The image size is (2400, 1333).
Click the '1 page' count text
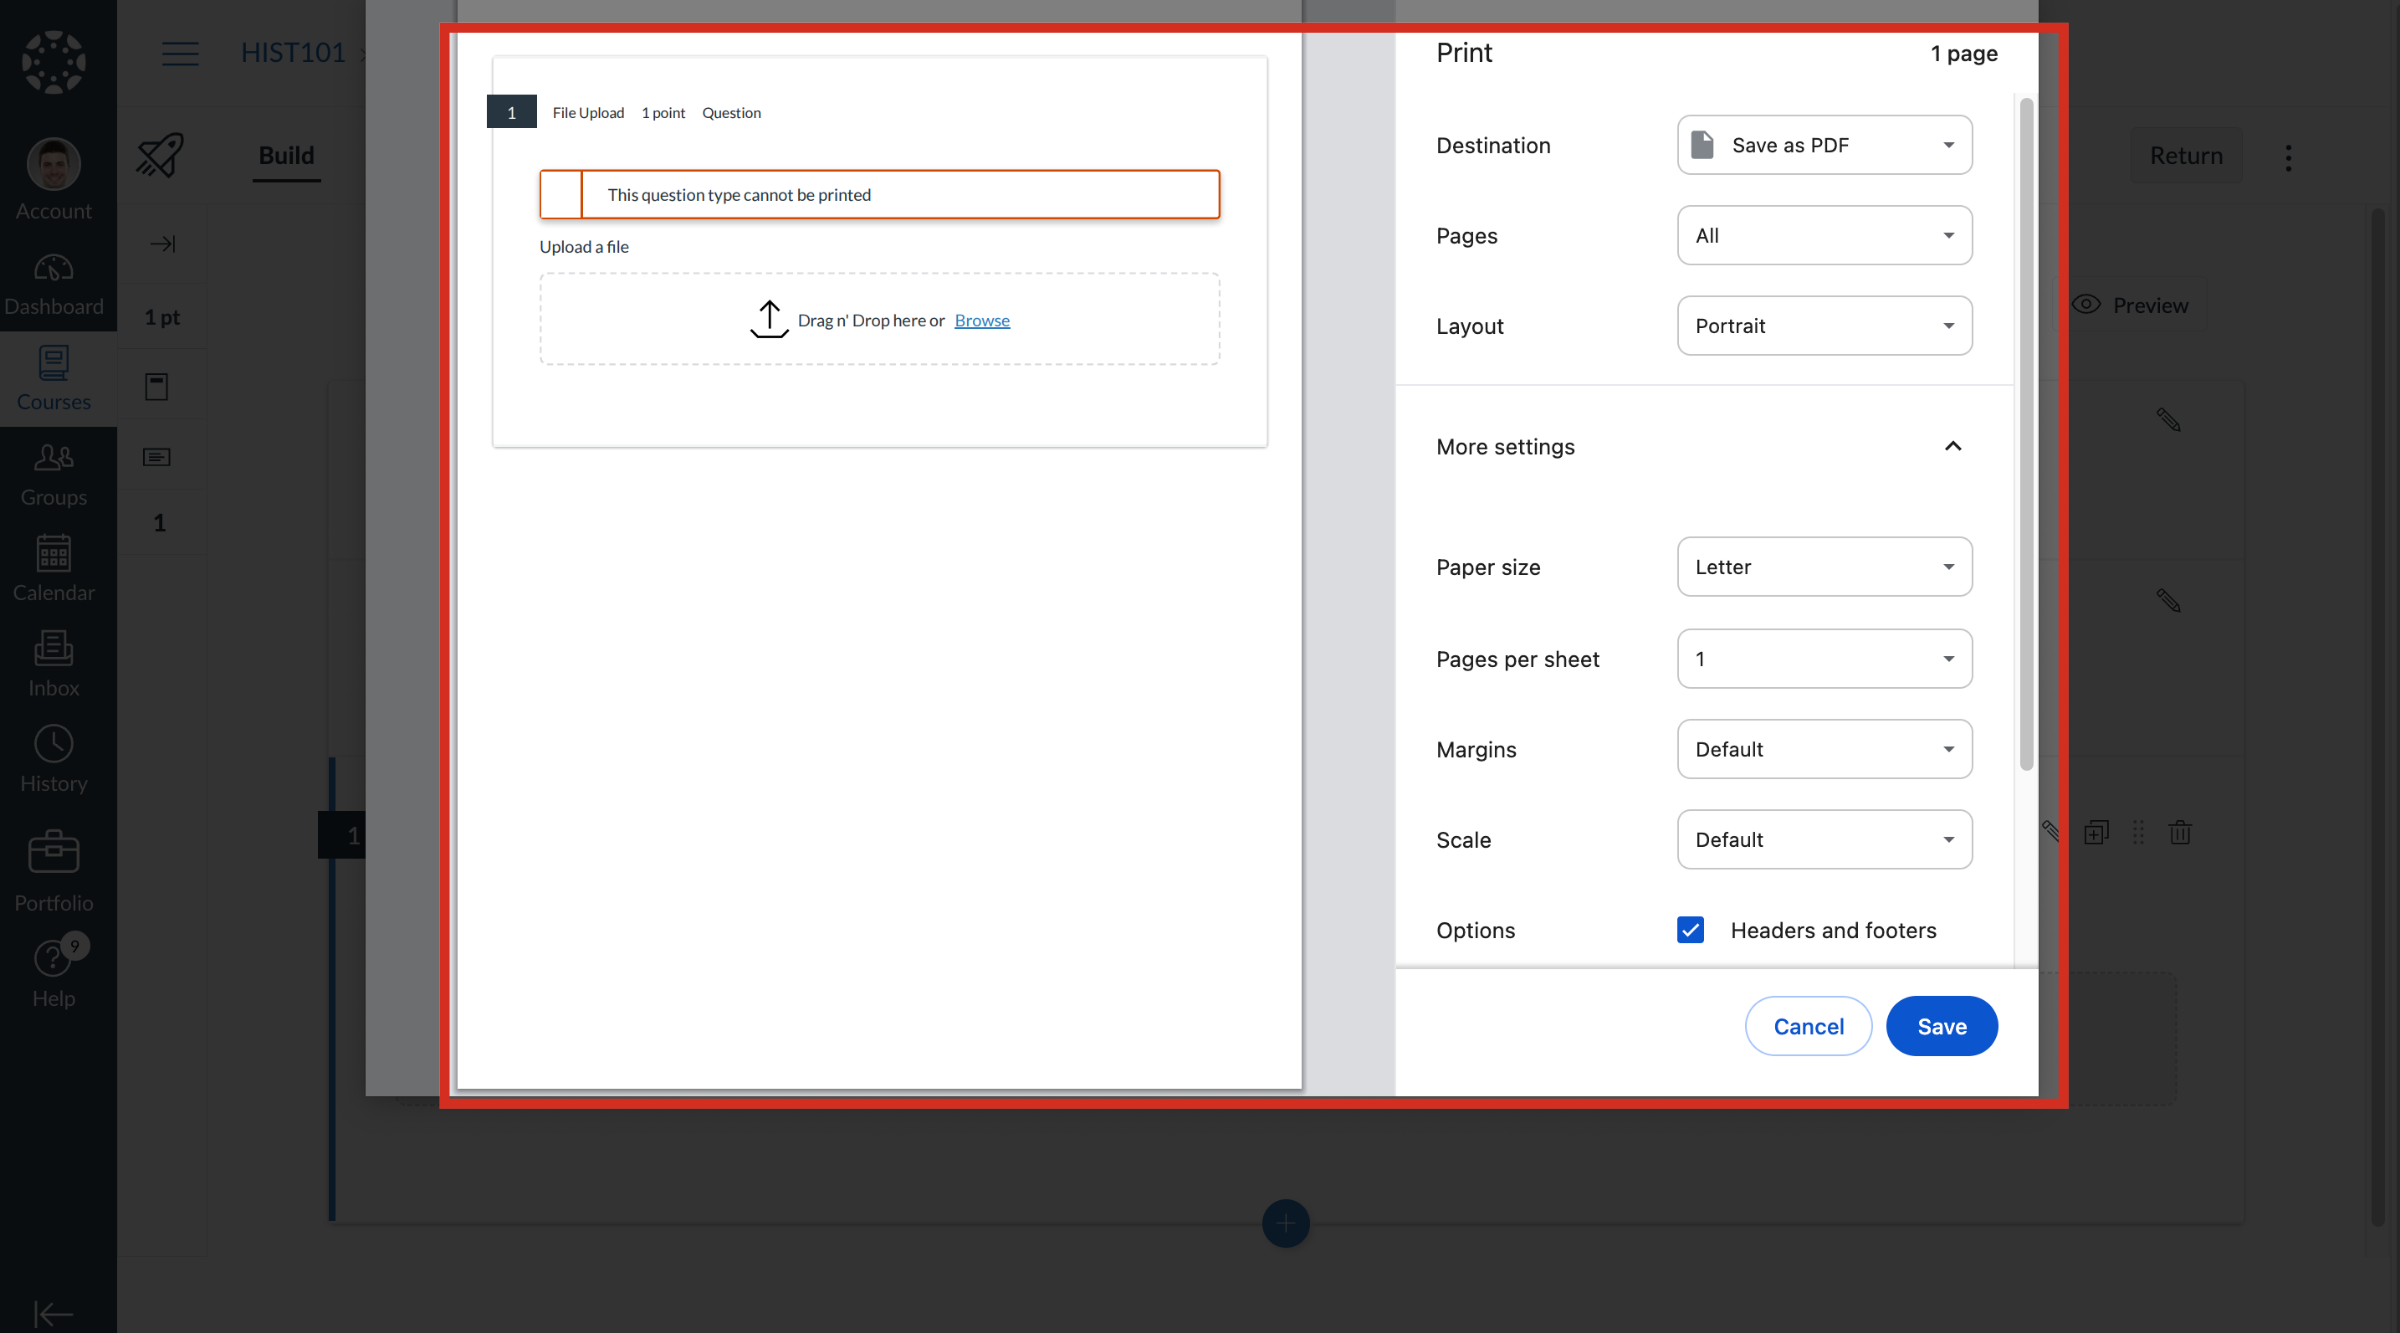(1964, 53)
